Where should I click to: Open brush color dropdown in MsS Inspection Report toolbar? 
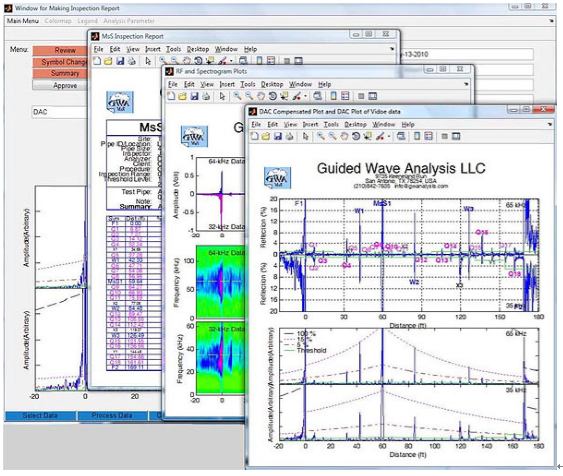[231, 61]
